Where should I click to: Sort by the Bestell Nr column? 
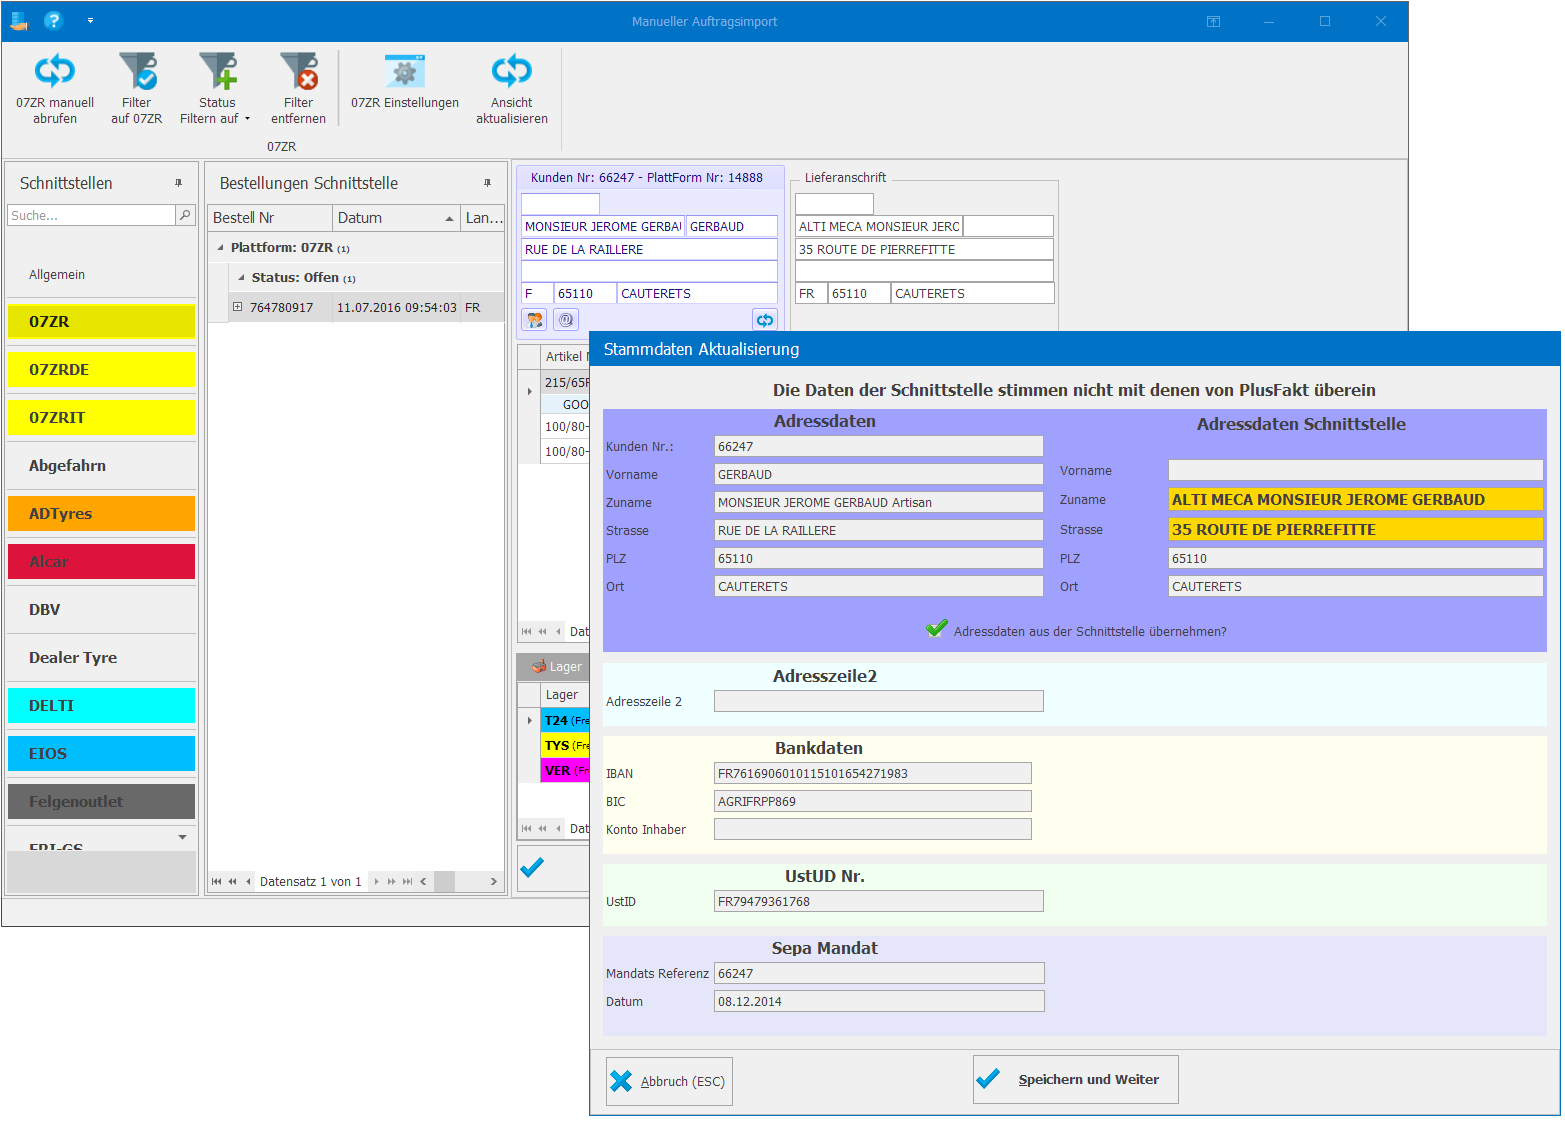pos(270,218)
